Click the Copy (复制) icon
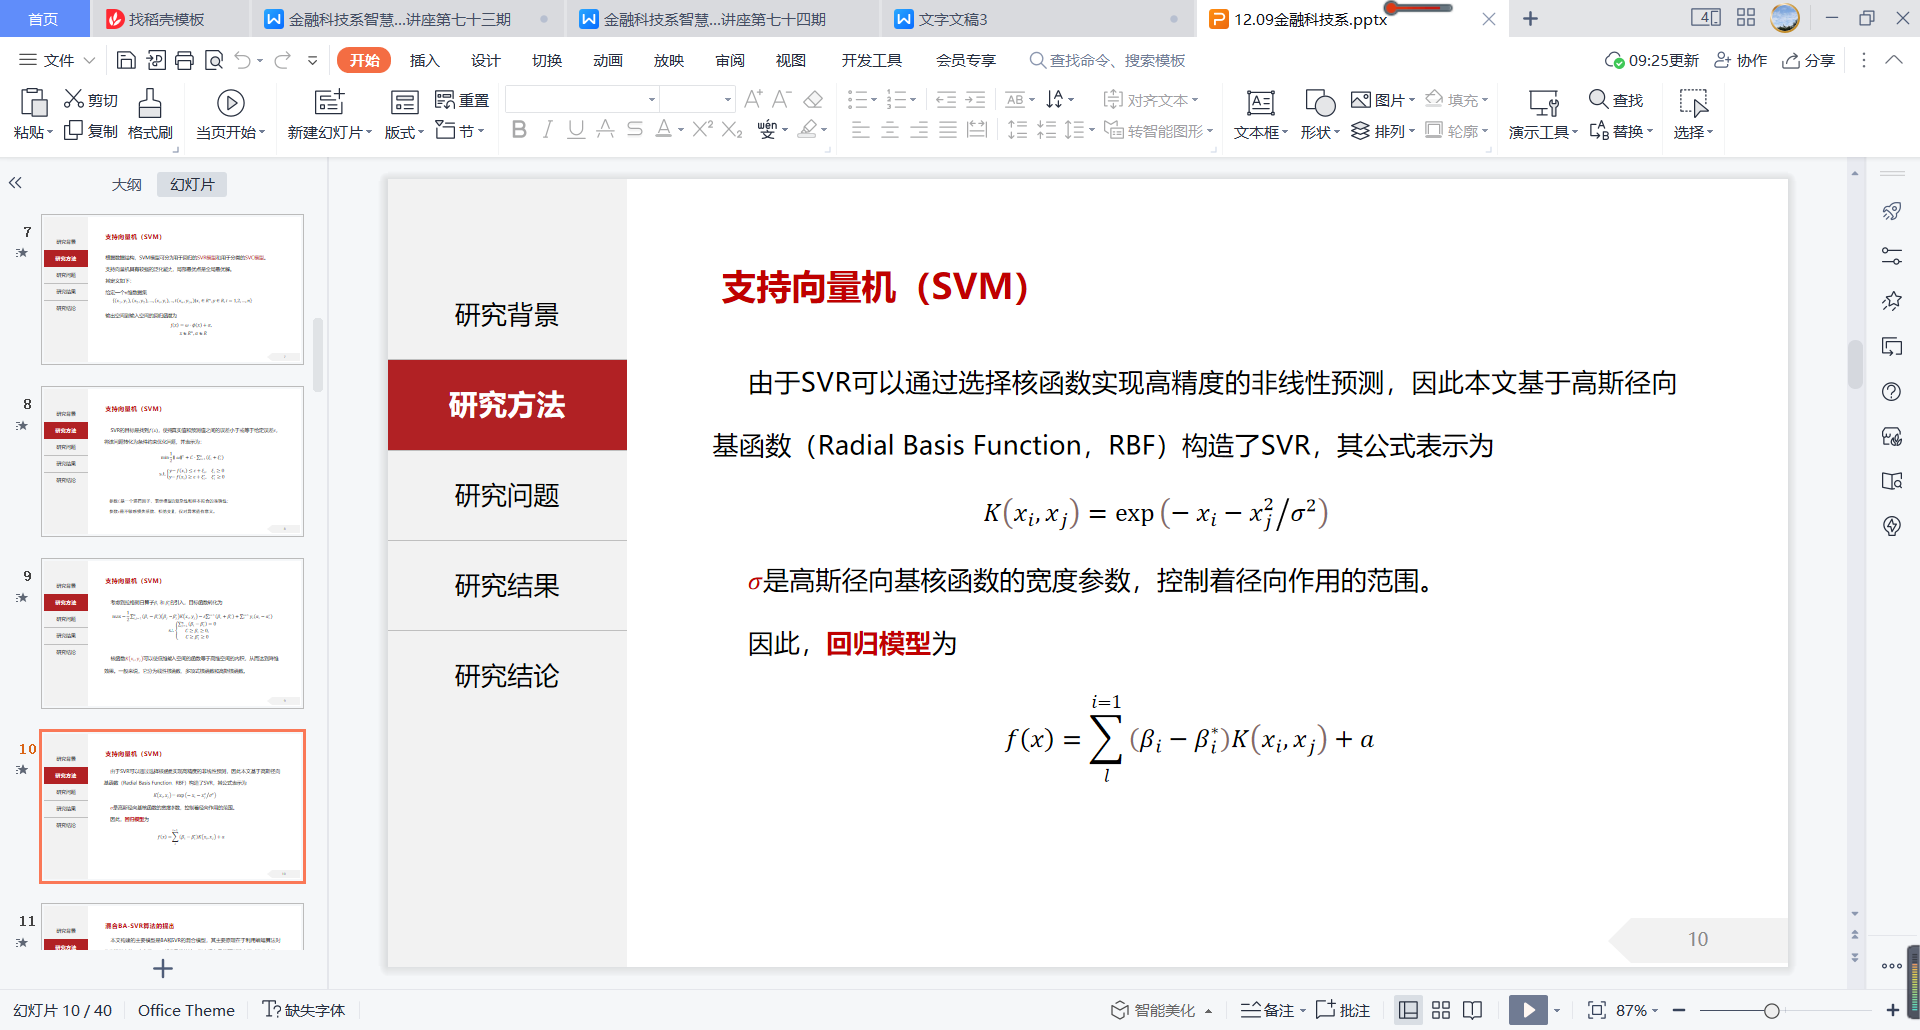The width and height of the screenshot is (1920, 1030). (x=73, y=131)
